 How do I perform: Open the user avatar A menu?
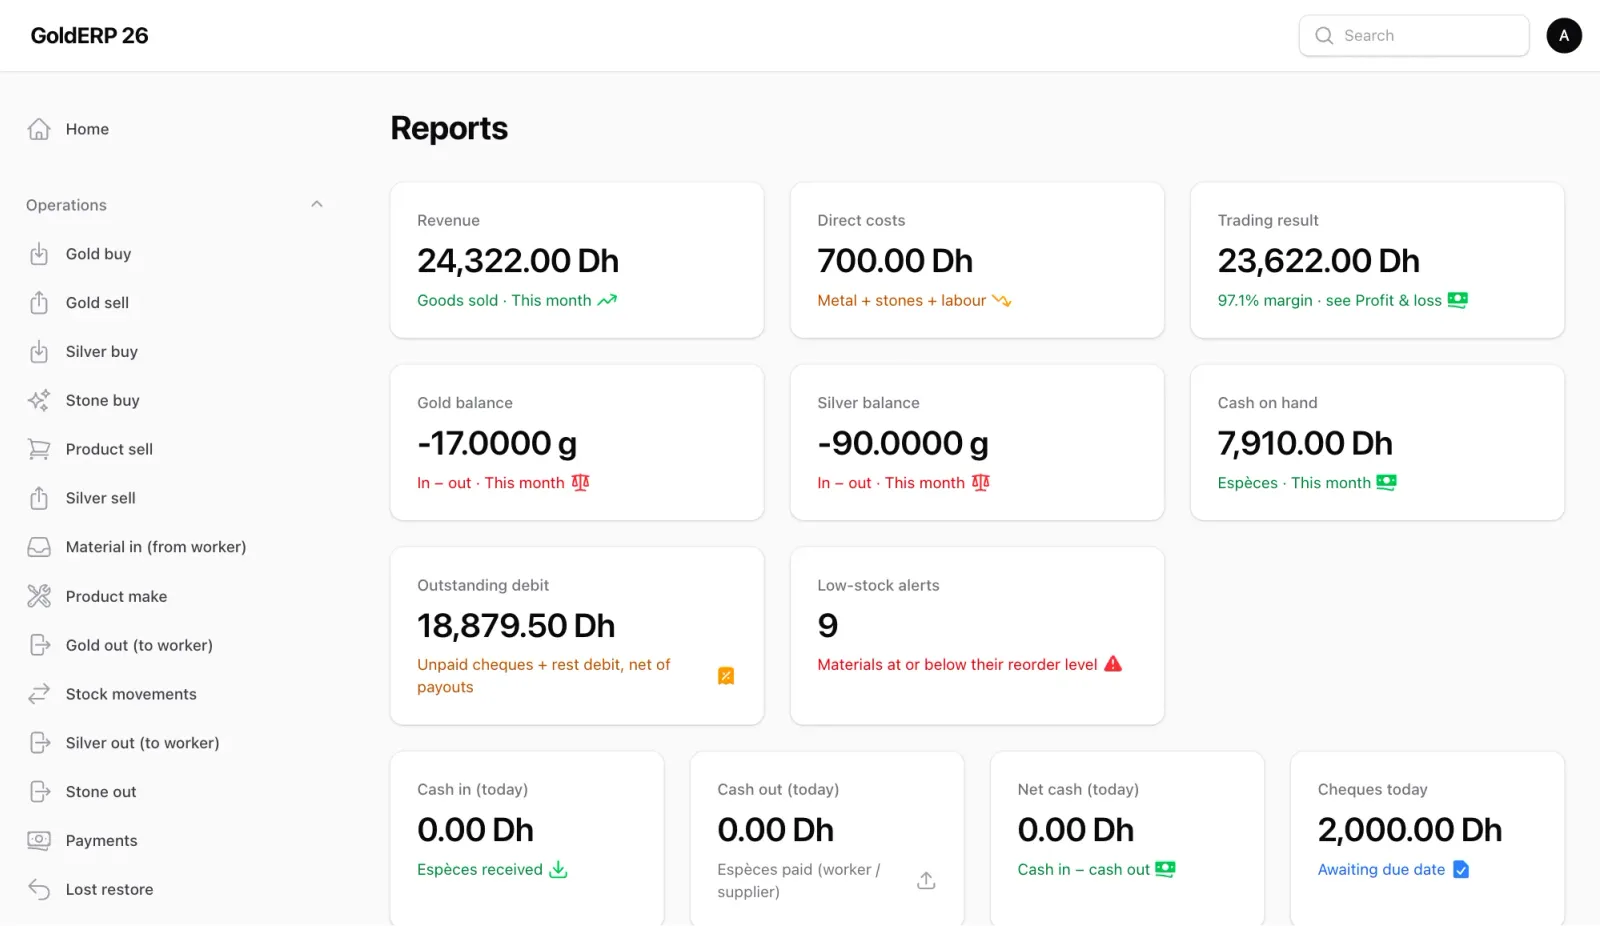(x=1564, y=36)
